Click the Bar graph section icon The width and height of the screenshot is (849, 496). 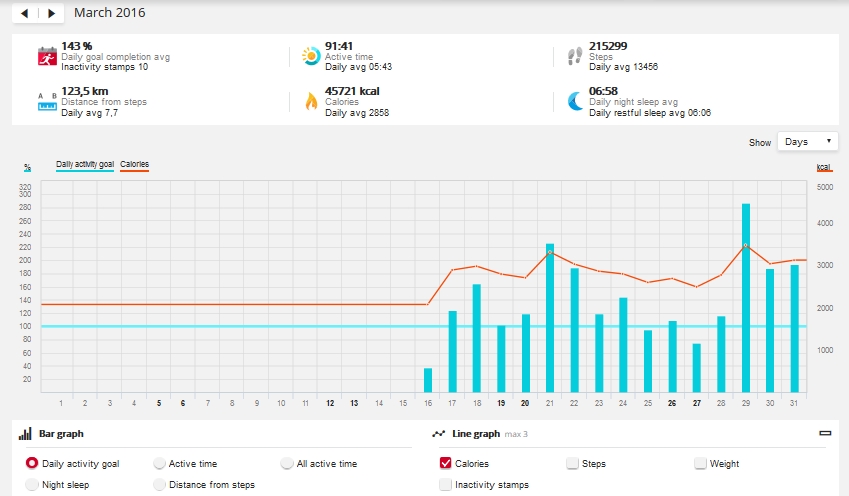tap(25, 435)
